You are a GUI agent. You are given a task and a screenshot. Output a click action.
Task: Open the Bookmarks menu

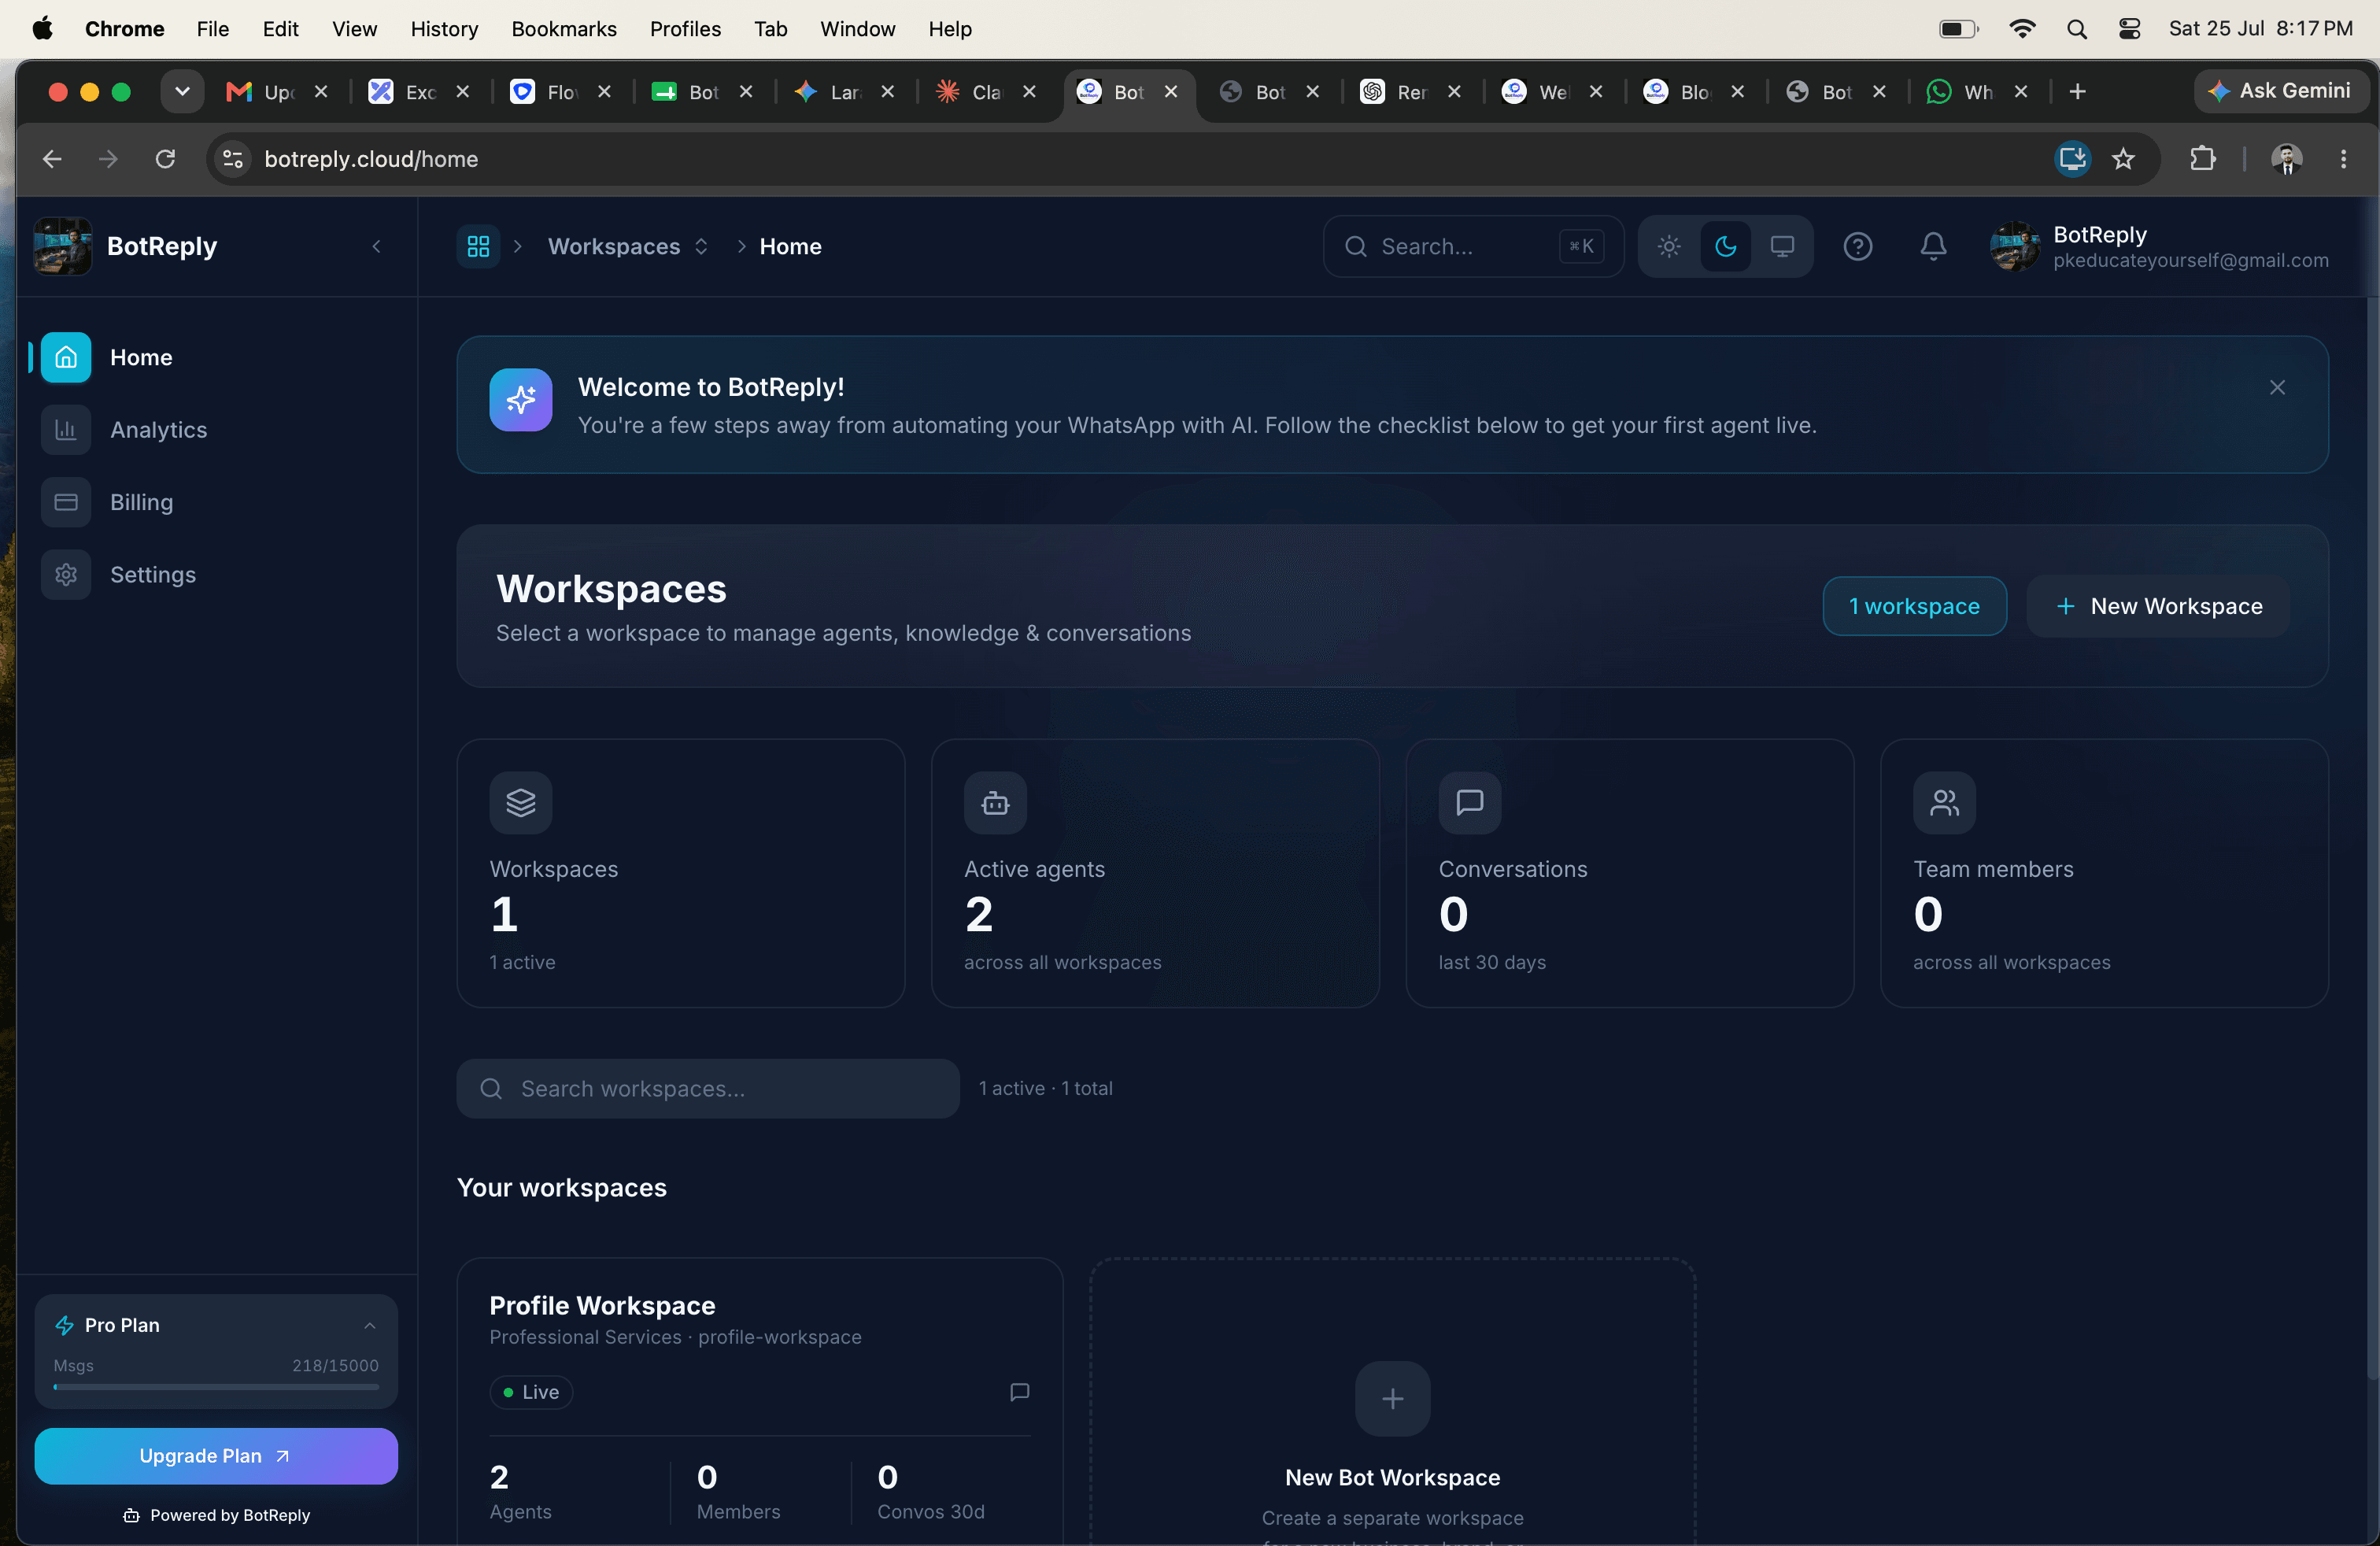click(563, 29)
